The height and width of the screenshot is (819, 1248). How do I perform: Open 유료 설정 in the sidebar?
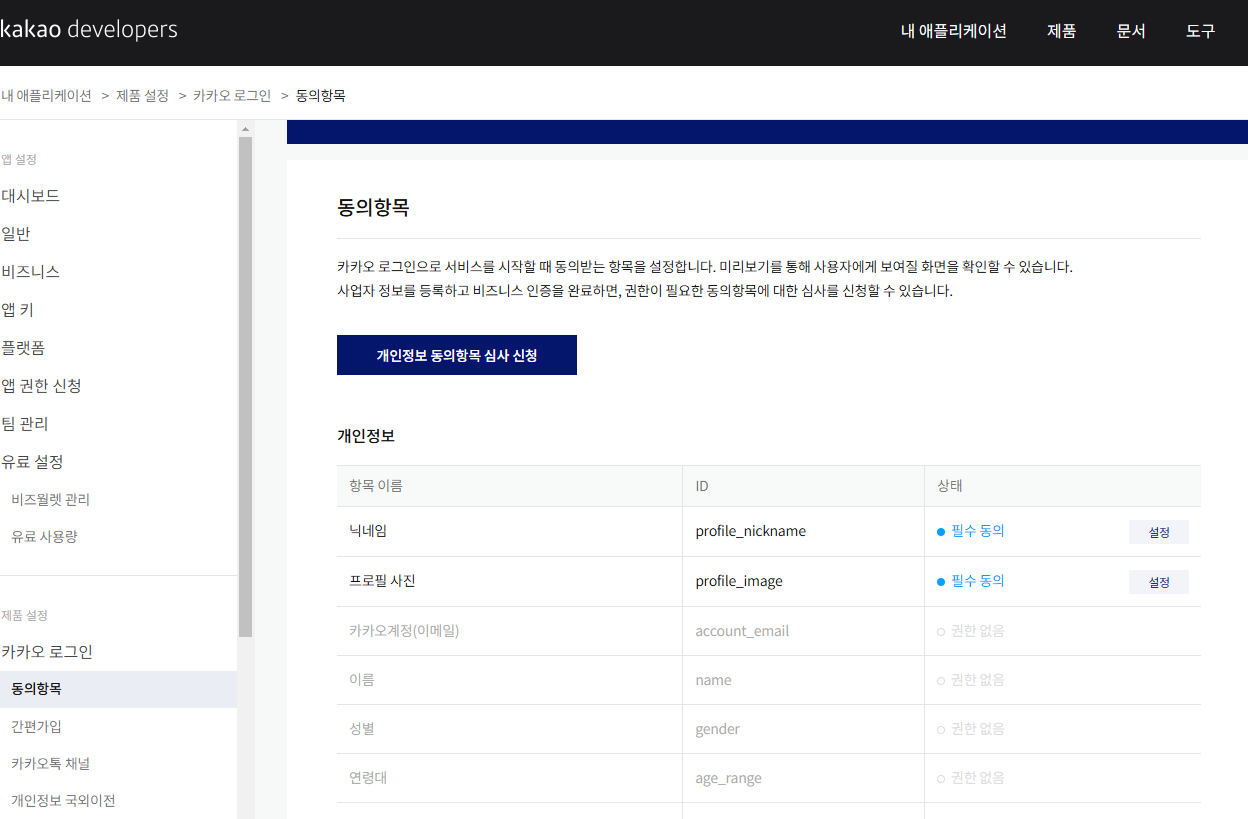pos(32,462)
